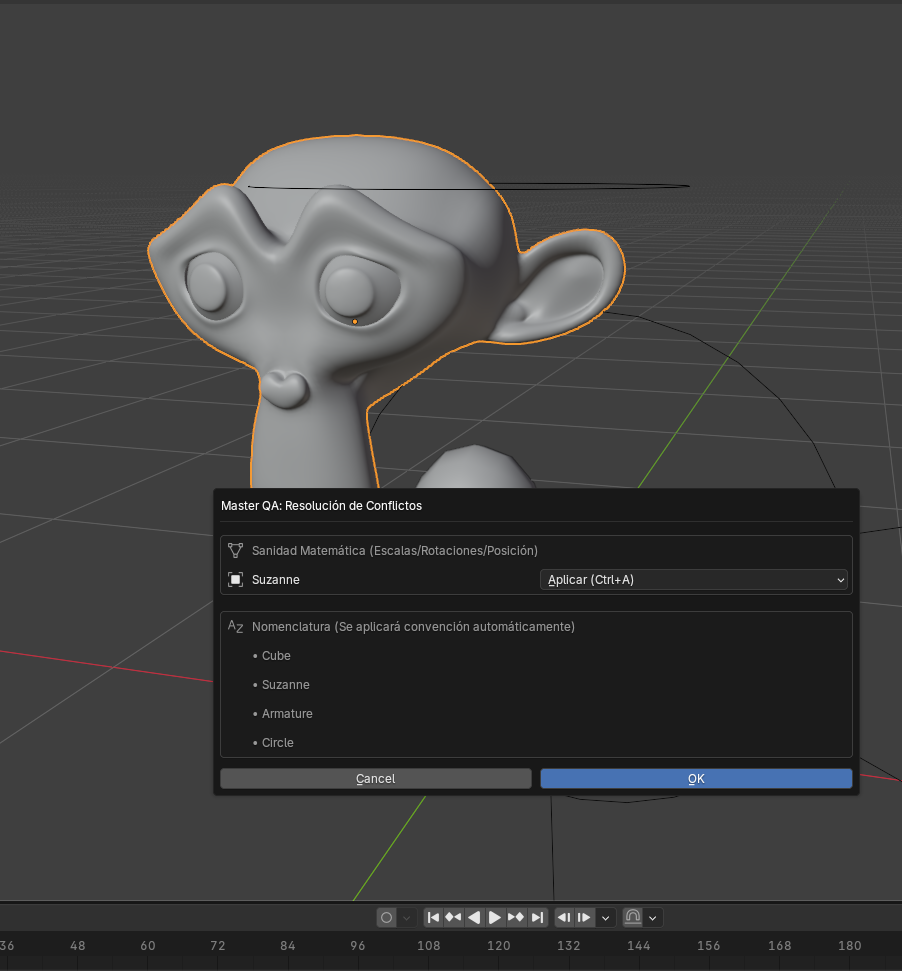Jump to the last frame of playback

537,917
